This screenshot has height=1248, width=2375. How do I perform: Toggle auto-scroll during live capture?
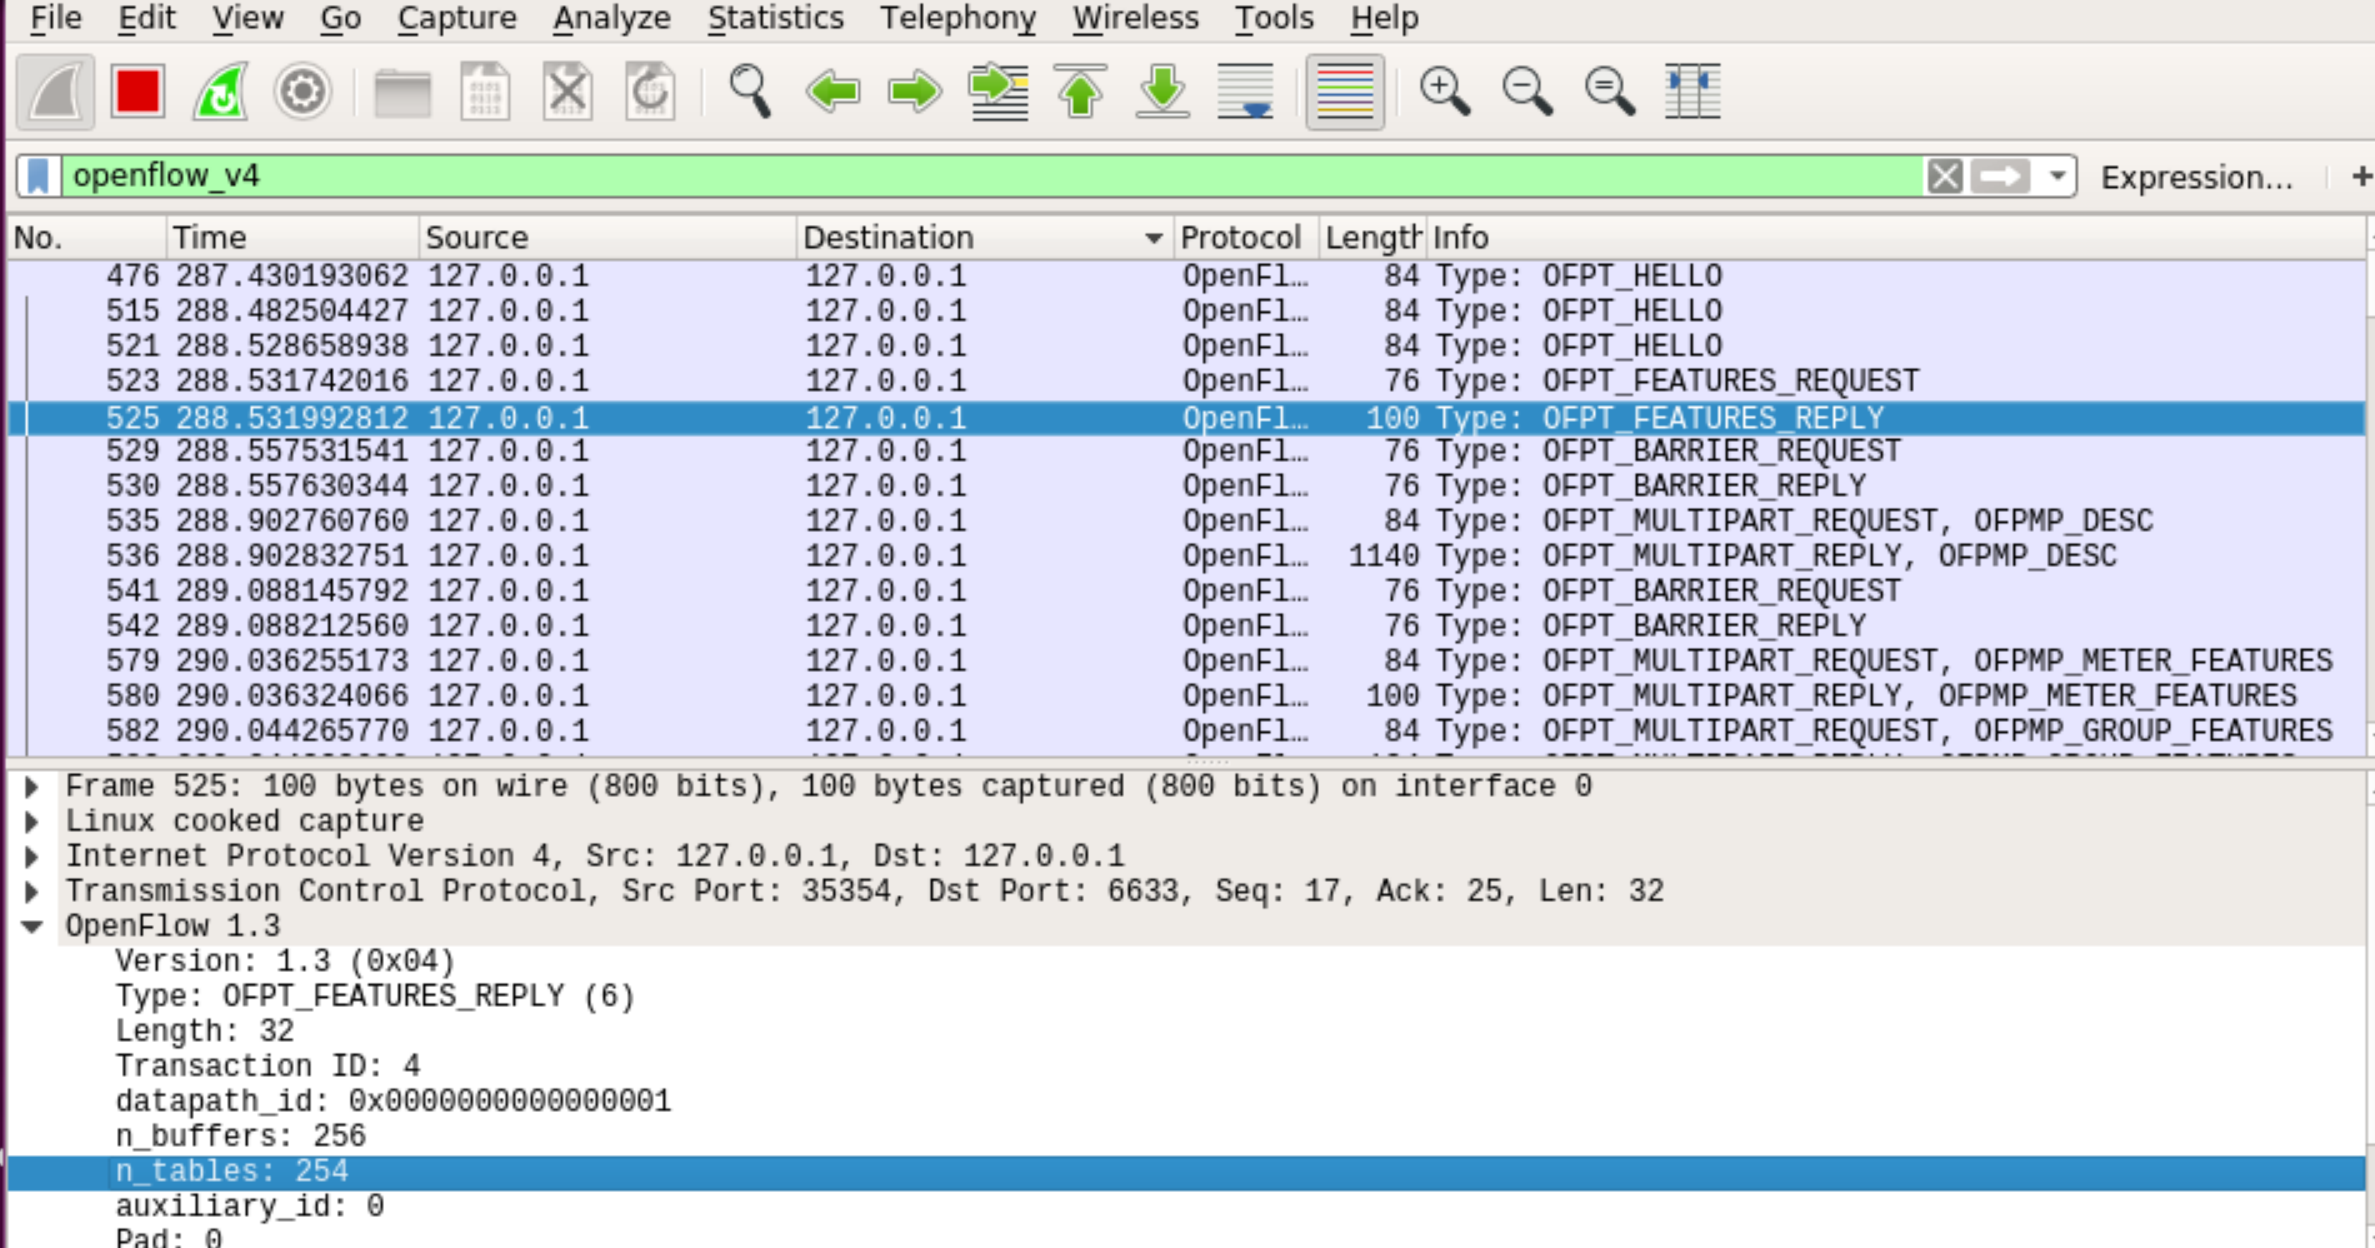(x=1245, y=92)
